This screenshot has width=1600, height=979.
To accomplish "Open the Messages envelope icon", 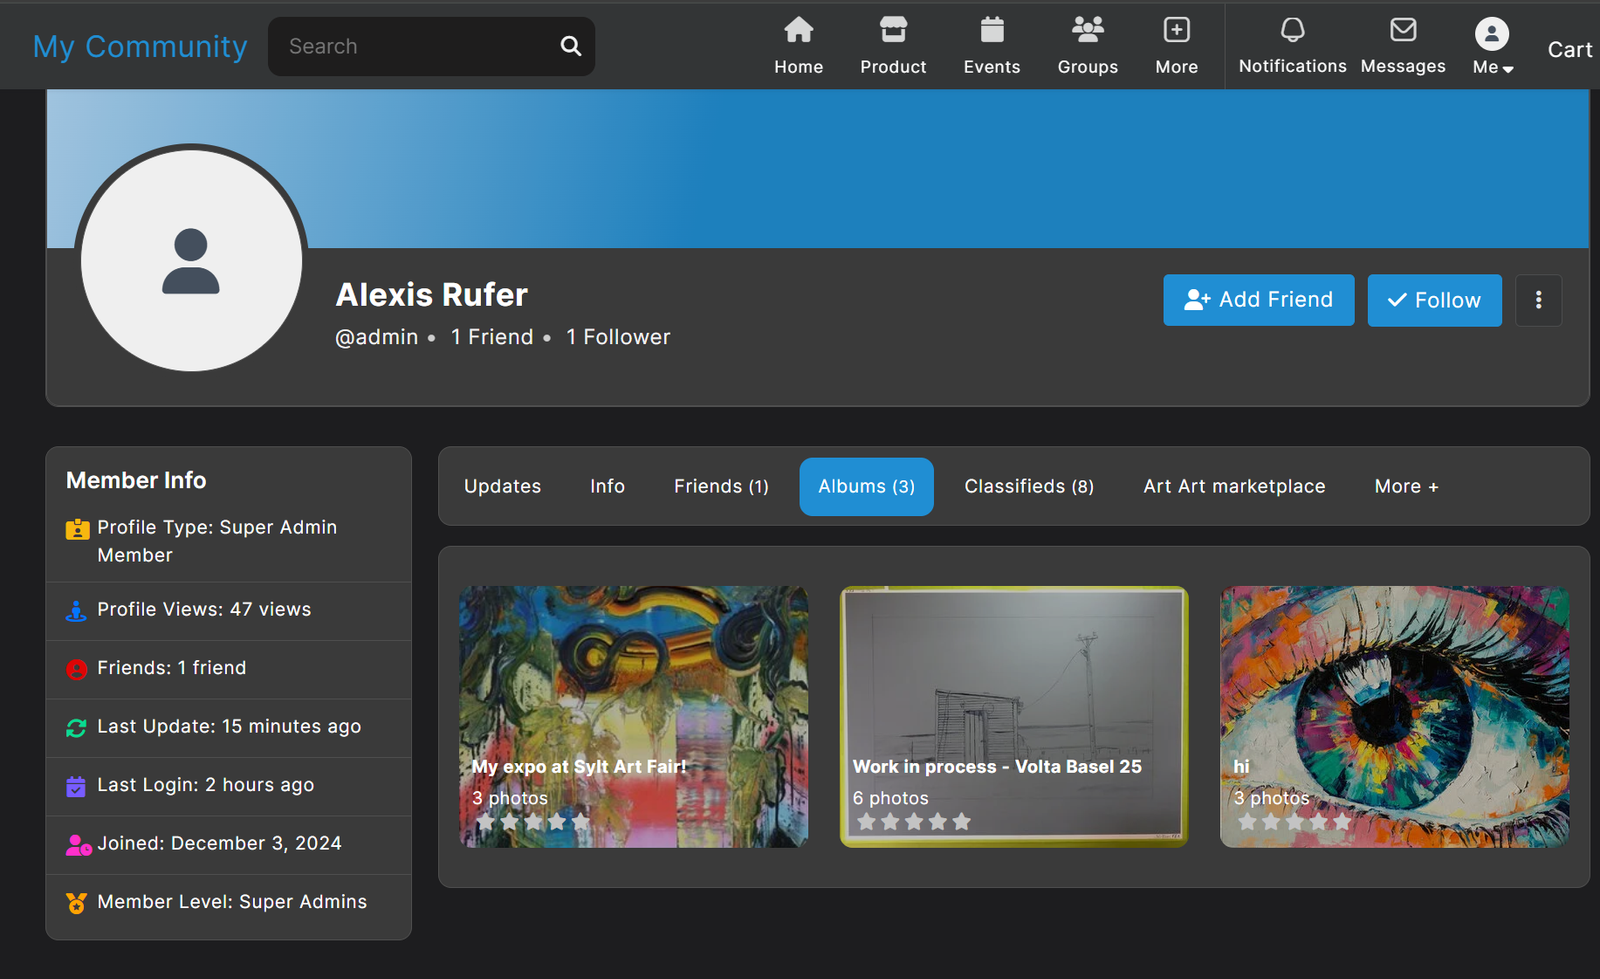I will click(x=1402, y=31).
